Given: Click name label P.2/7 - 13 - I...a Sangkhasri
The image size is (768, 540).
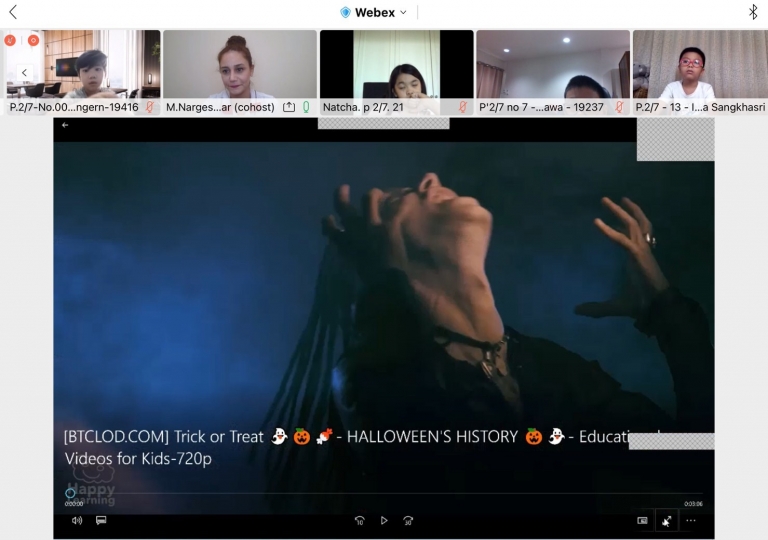Looking at the screenshot, I should 700,107.
